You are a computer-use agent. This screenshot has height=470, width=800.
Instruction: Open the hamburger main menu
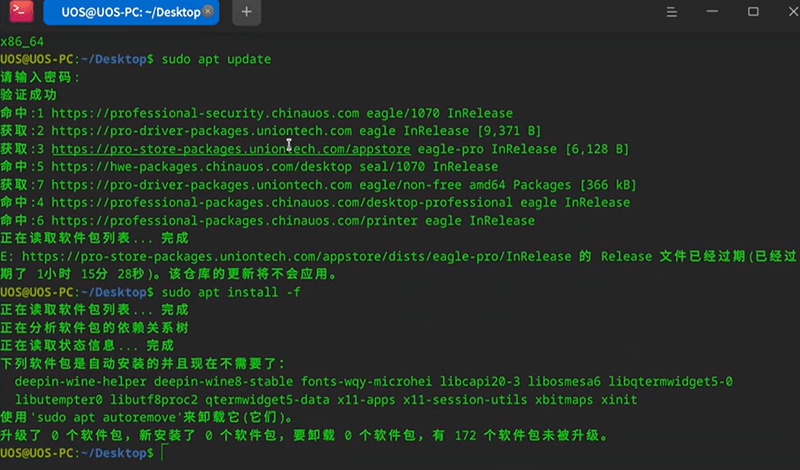tap(671, 12)
